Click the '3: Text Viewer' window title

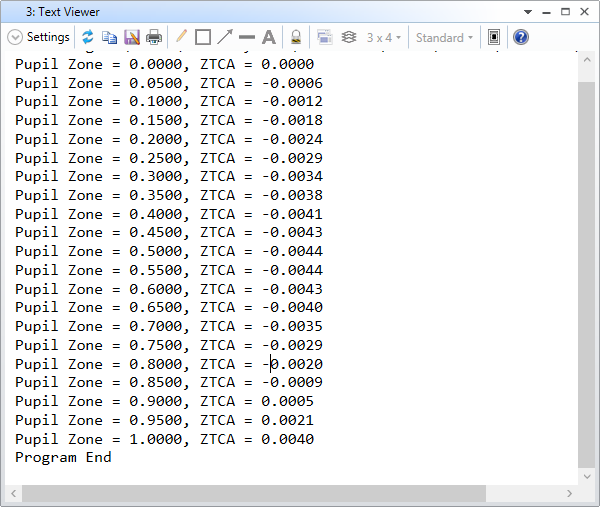(63, 12)
